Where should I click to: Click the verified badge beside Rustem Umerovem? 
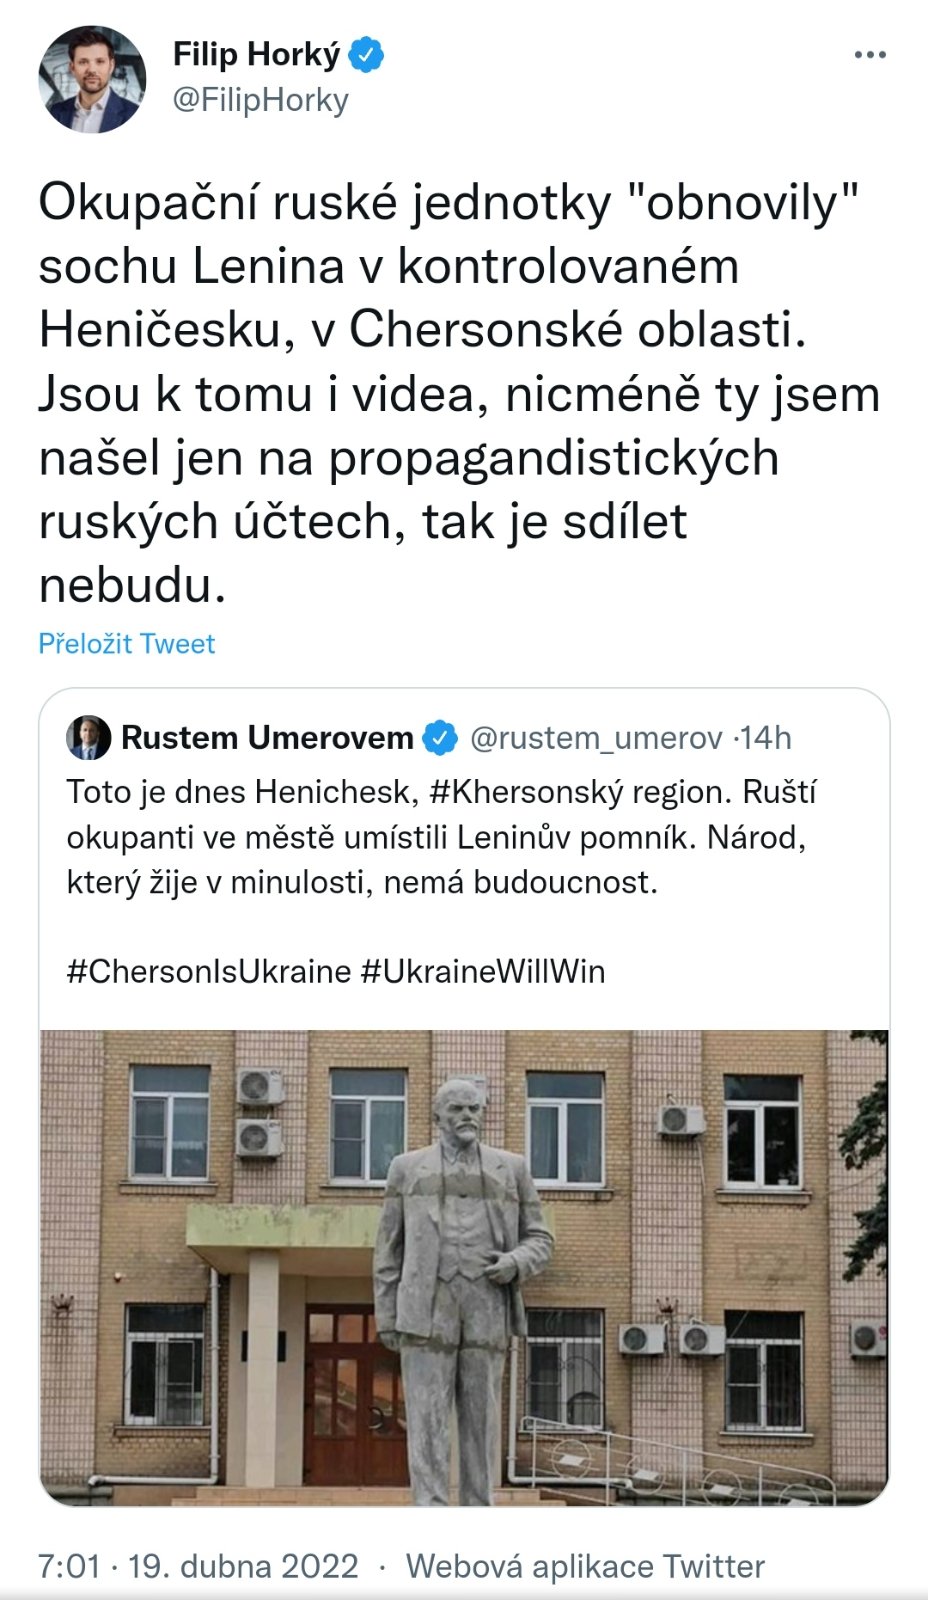(x=440, y=738)
